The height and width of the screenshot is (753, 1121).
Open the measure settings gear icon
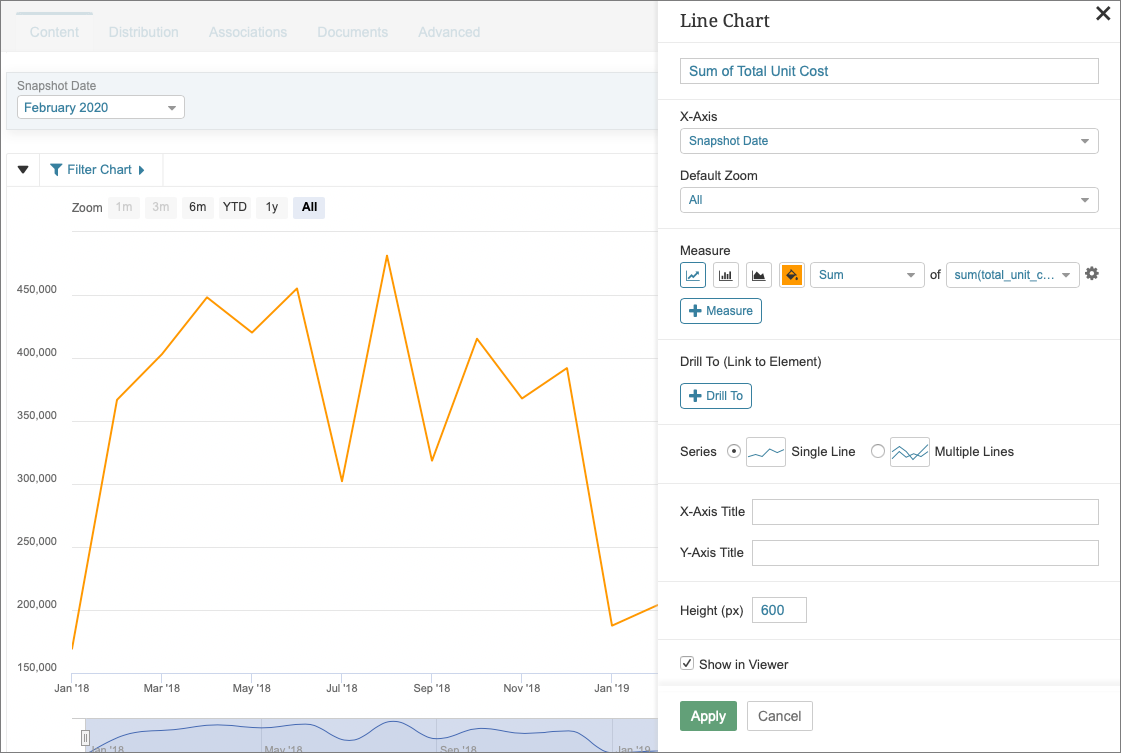(x=1091, y=273)
